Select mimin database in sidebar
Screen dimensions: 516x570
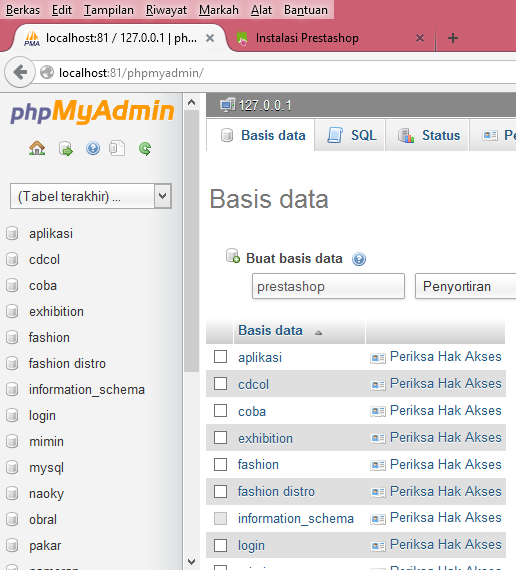tap(47, 442)
